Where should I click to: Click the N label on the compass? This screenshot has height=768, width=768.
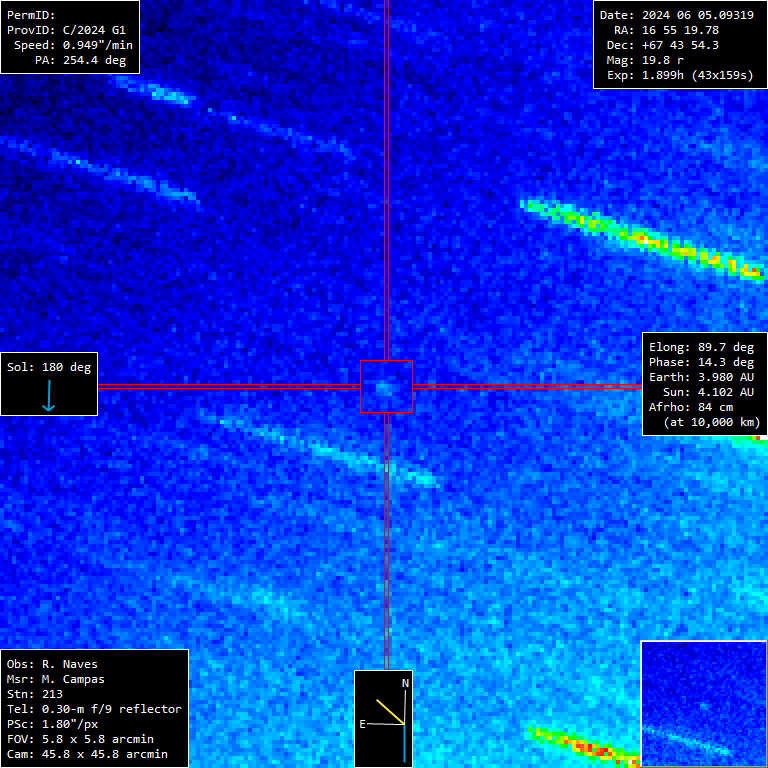click(405, 683)
